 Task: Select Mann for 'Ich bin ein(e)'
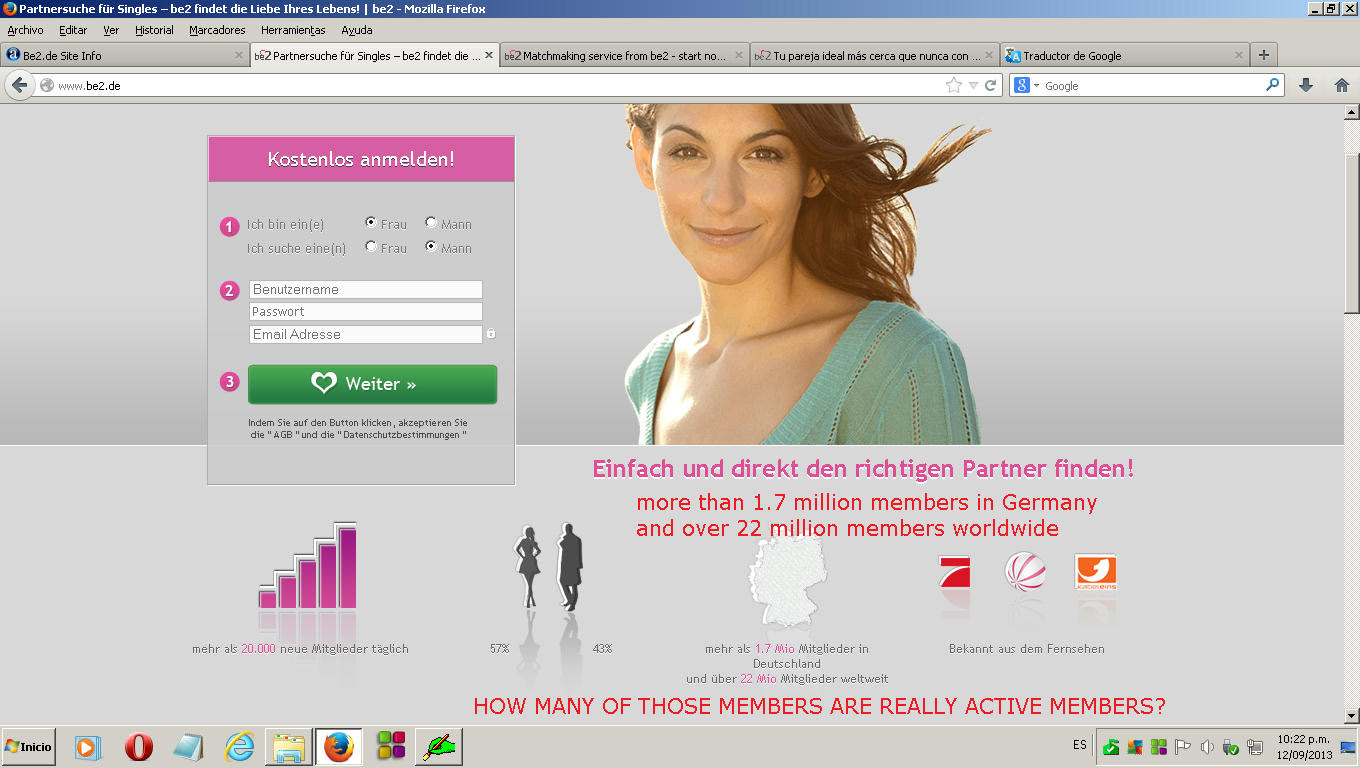pyautogui.click(x=431, y=223)
